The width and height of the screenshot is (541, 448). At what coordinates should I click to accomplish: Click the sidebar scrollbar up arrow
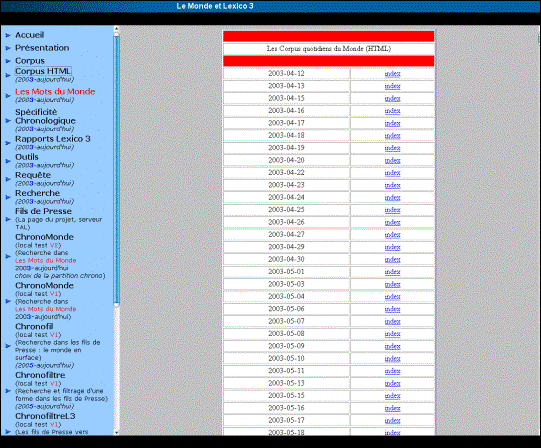pyautogui.click(x=116, y=29)
